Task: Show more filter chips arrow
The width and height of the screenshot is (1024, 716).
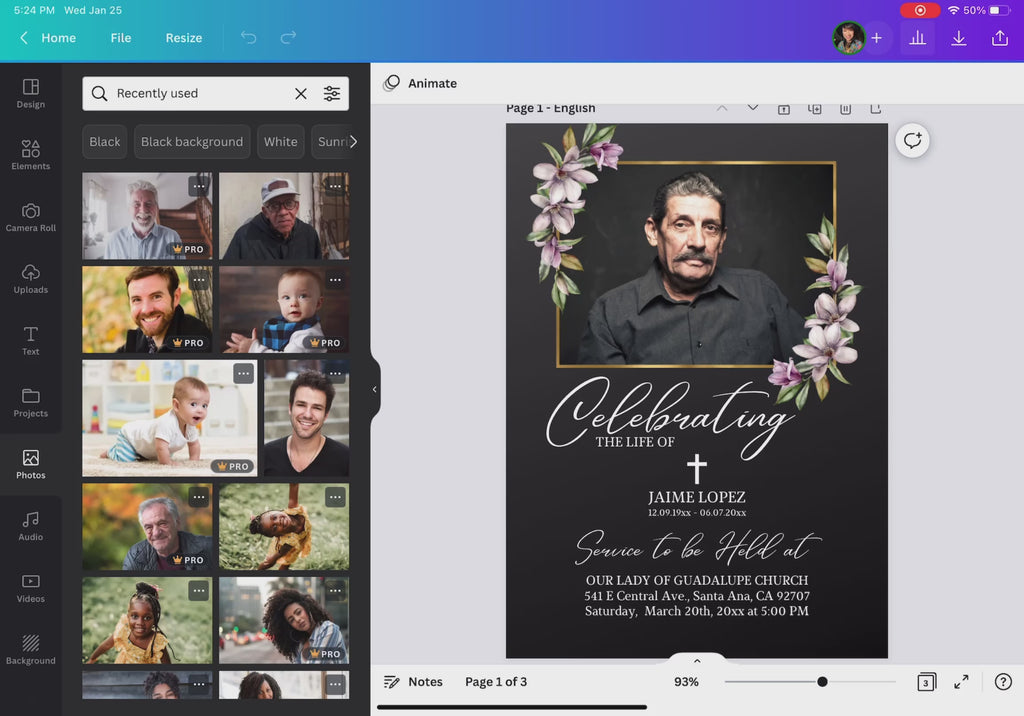Action: [353, 142]
